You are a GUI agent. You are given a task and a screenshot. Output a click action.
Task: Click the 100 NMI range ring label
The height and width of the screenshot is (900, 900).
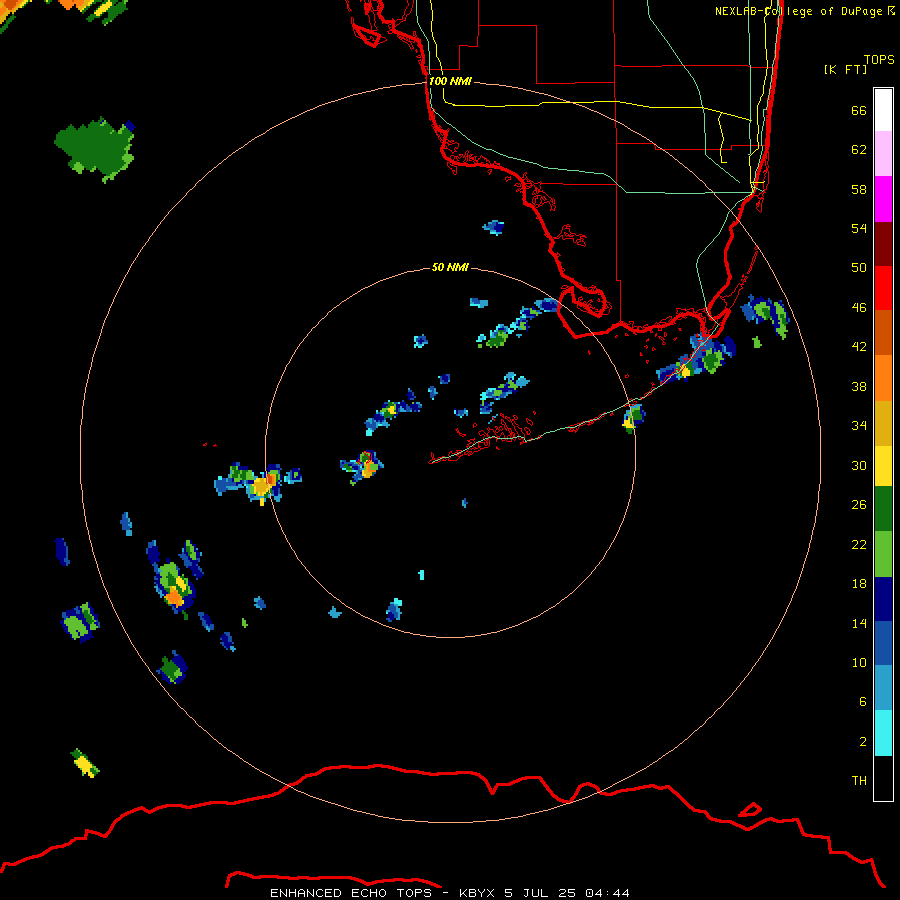[450, 82]
